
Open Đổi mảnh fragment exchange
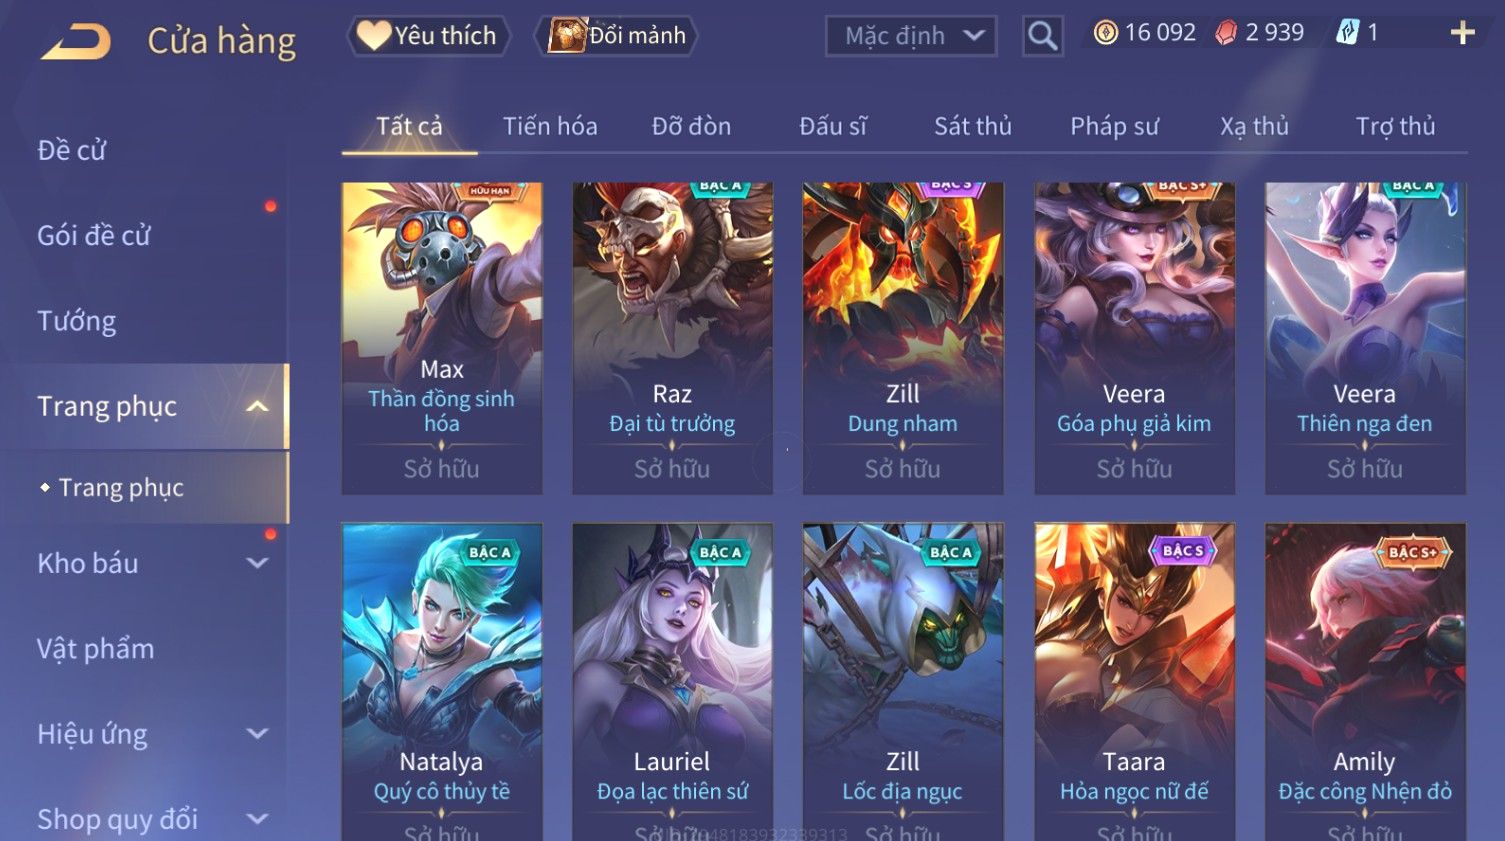click(616, 36)
